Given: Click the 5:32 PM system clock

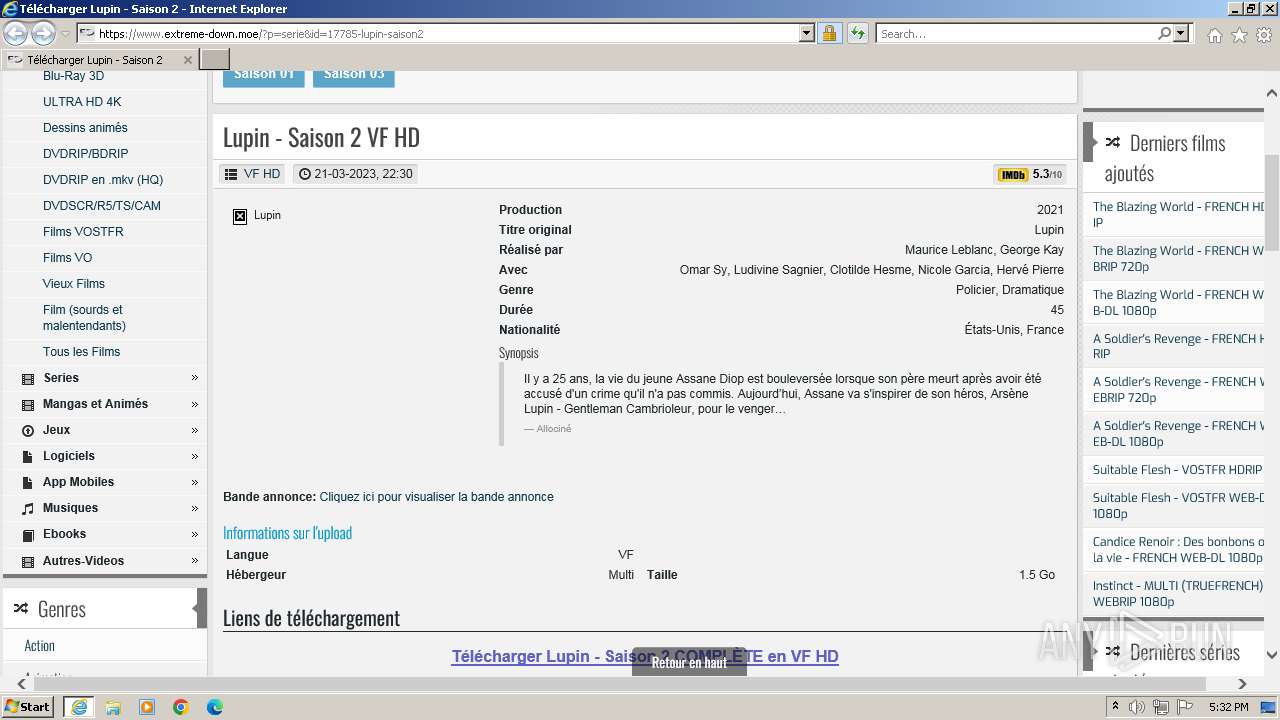Looking at the screenshot, I should 1228,707.
